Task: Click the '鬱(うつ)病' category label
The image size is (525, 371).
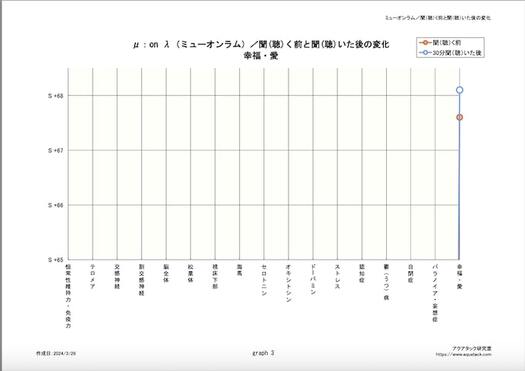Action: pos(386,282)
